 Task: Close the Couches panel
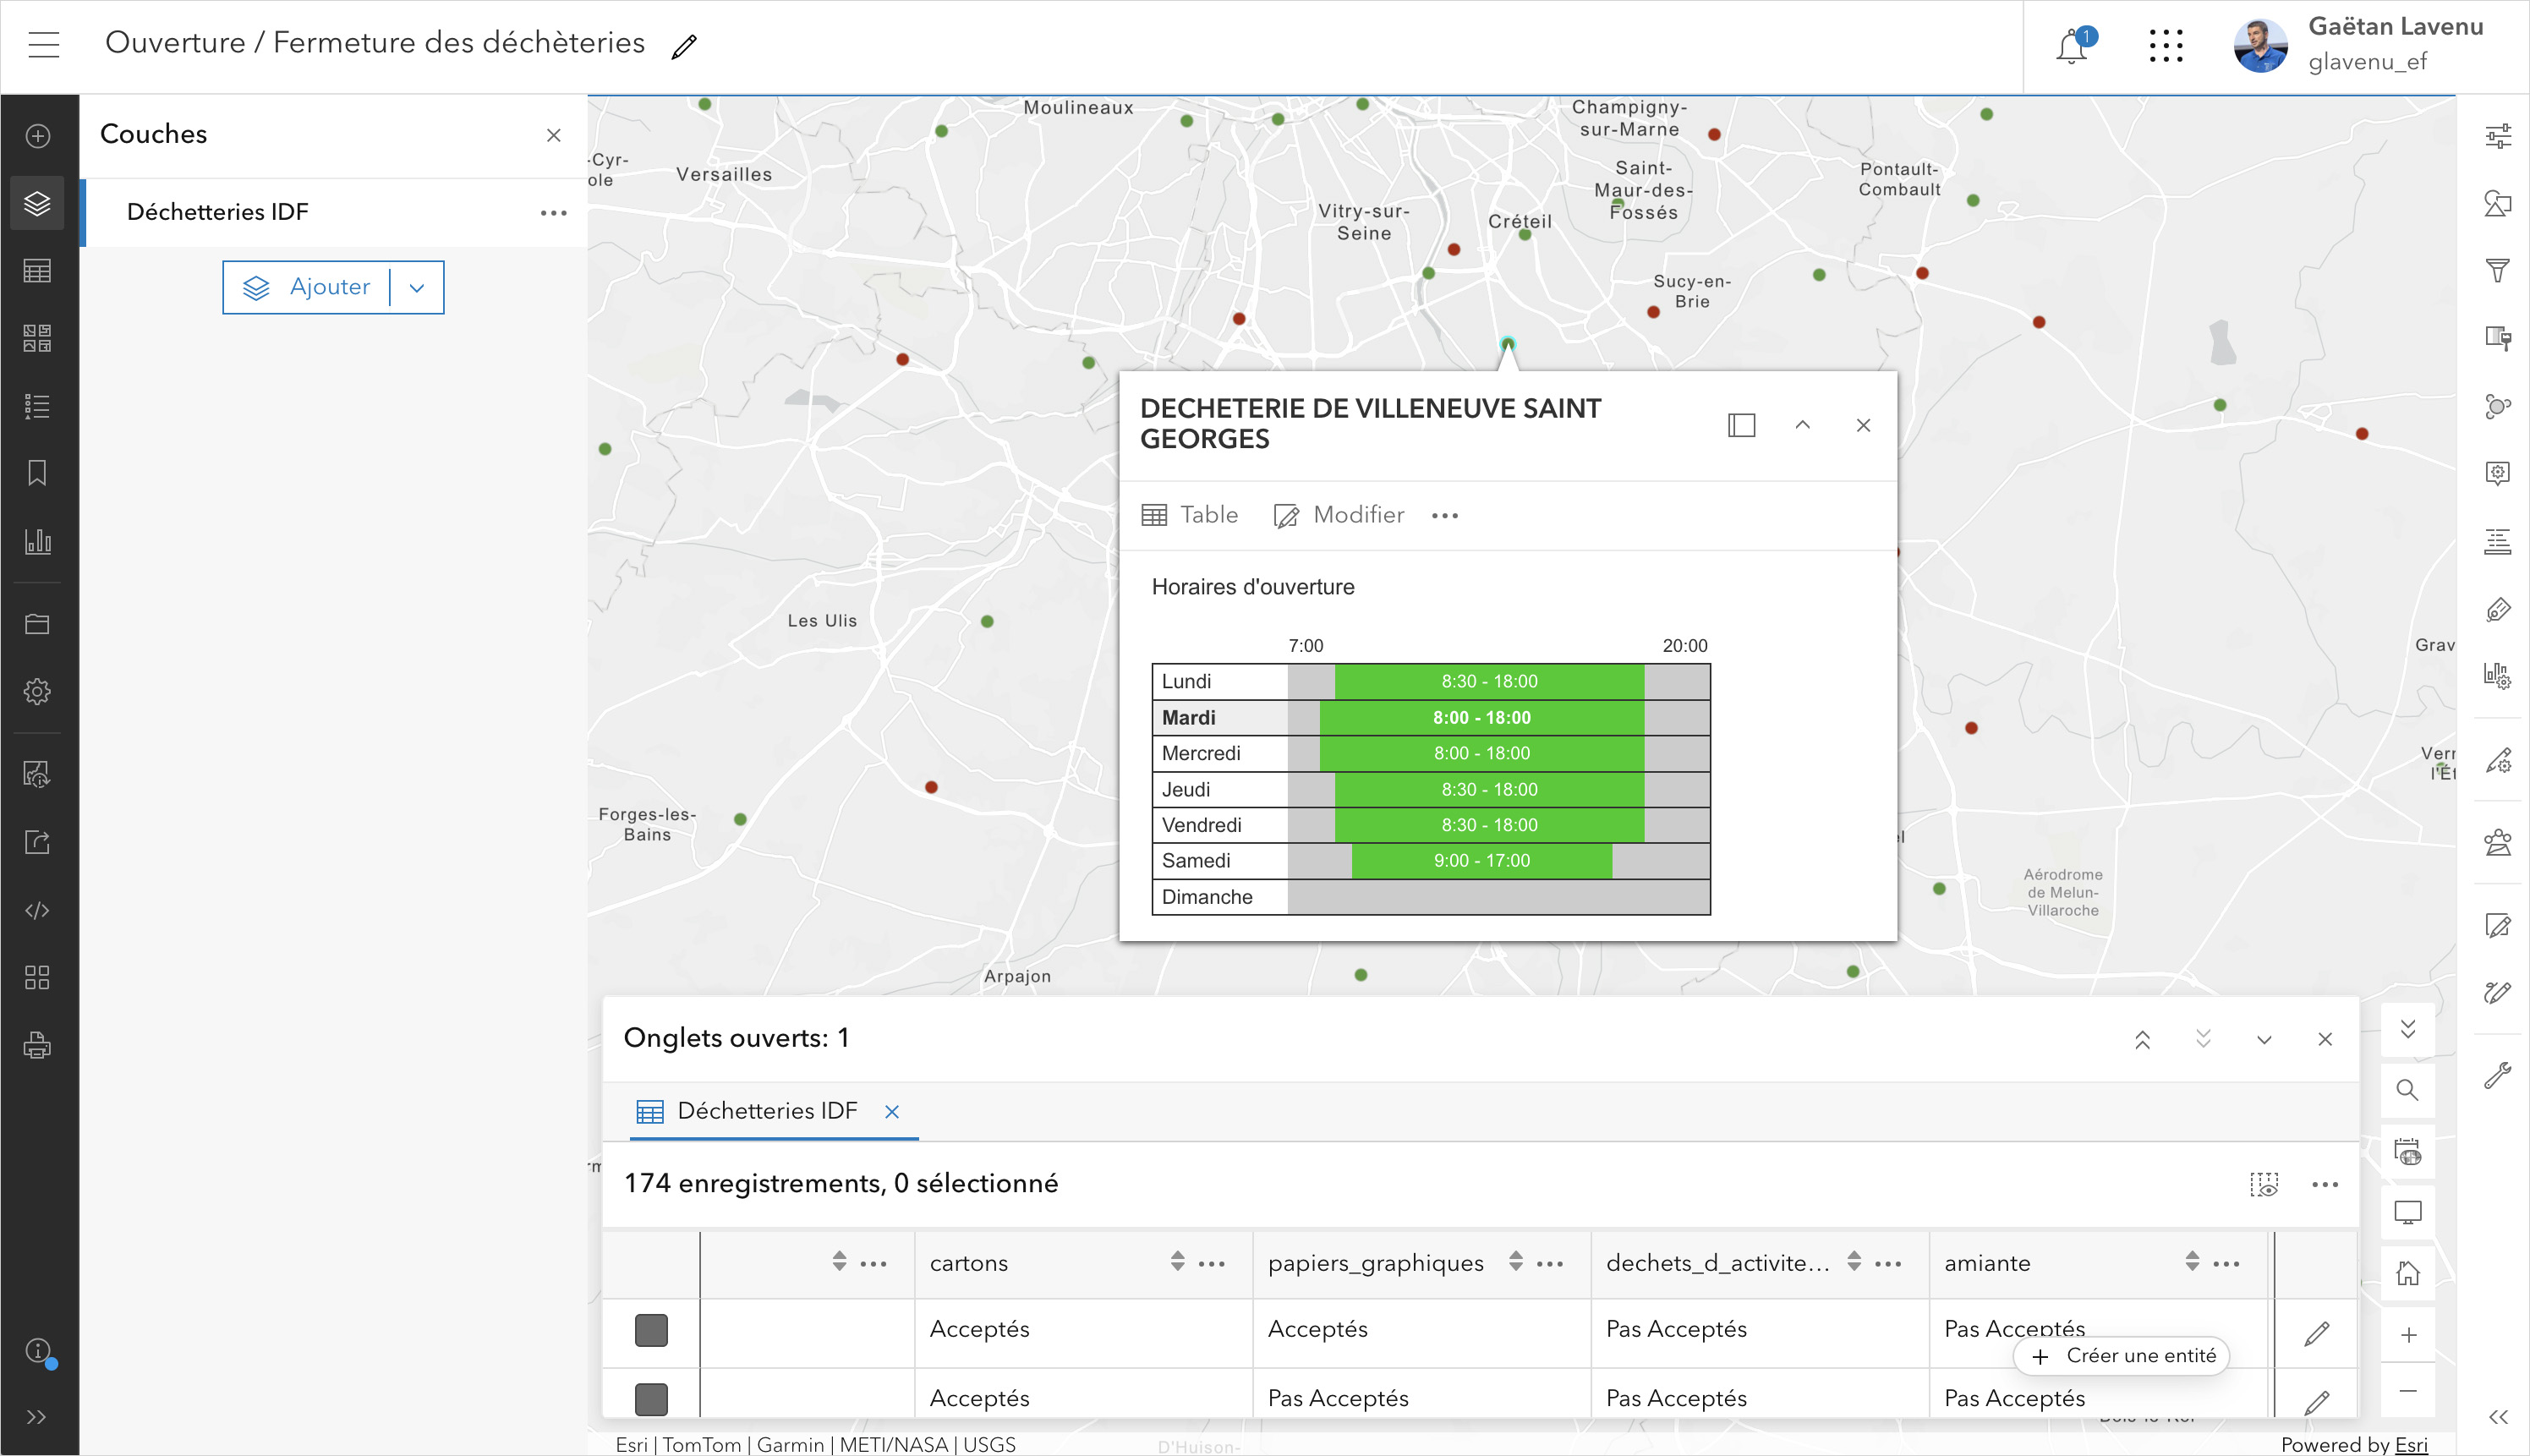(x=554, y=135)
